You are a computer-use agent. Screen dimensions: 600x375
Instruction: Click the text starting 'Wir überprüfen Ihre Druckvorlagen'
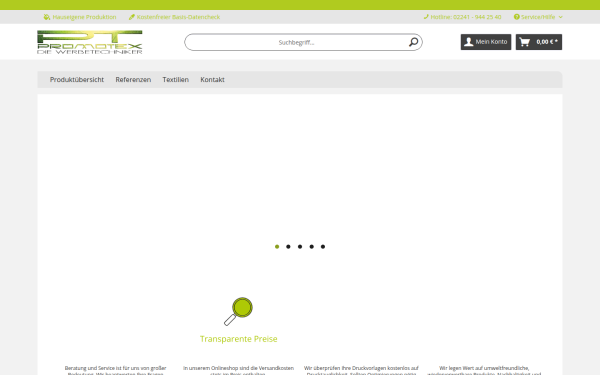pos(361,370)
